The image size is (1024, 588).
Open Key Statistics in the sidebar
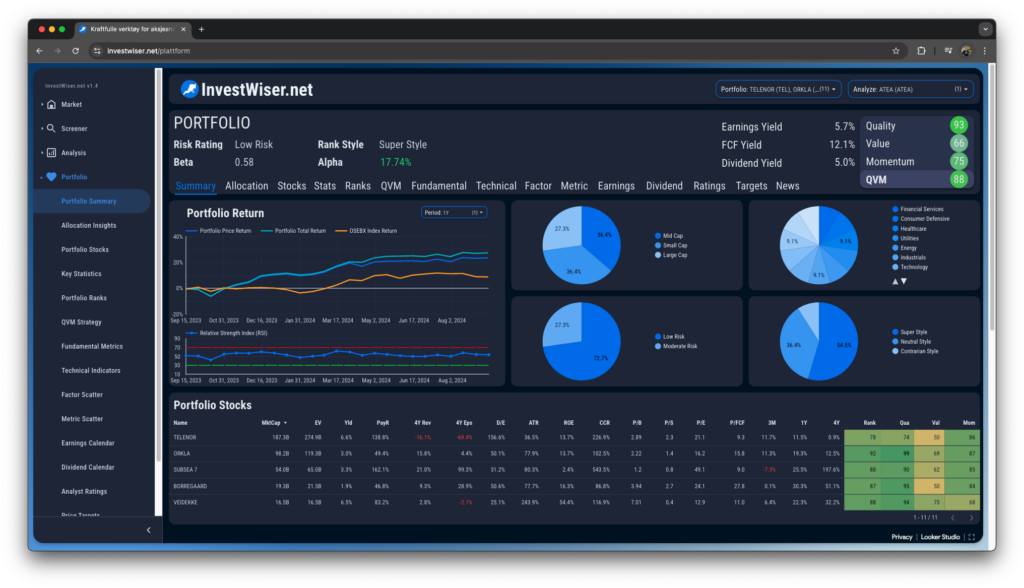click(x=81, y=274)
